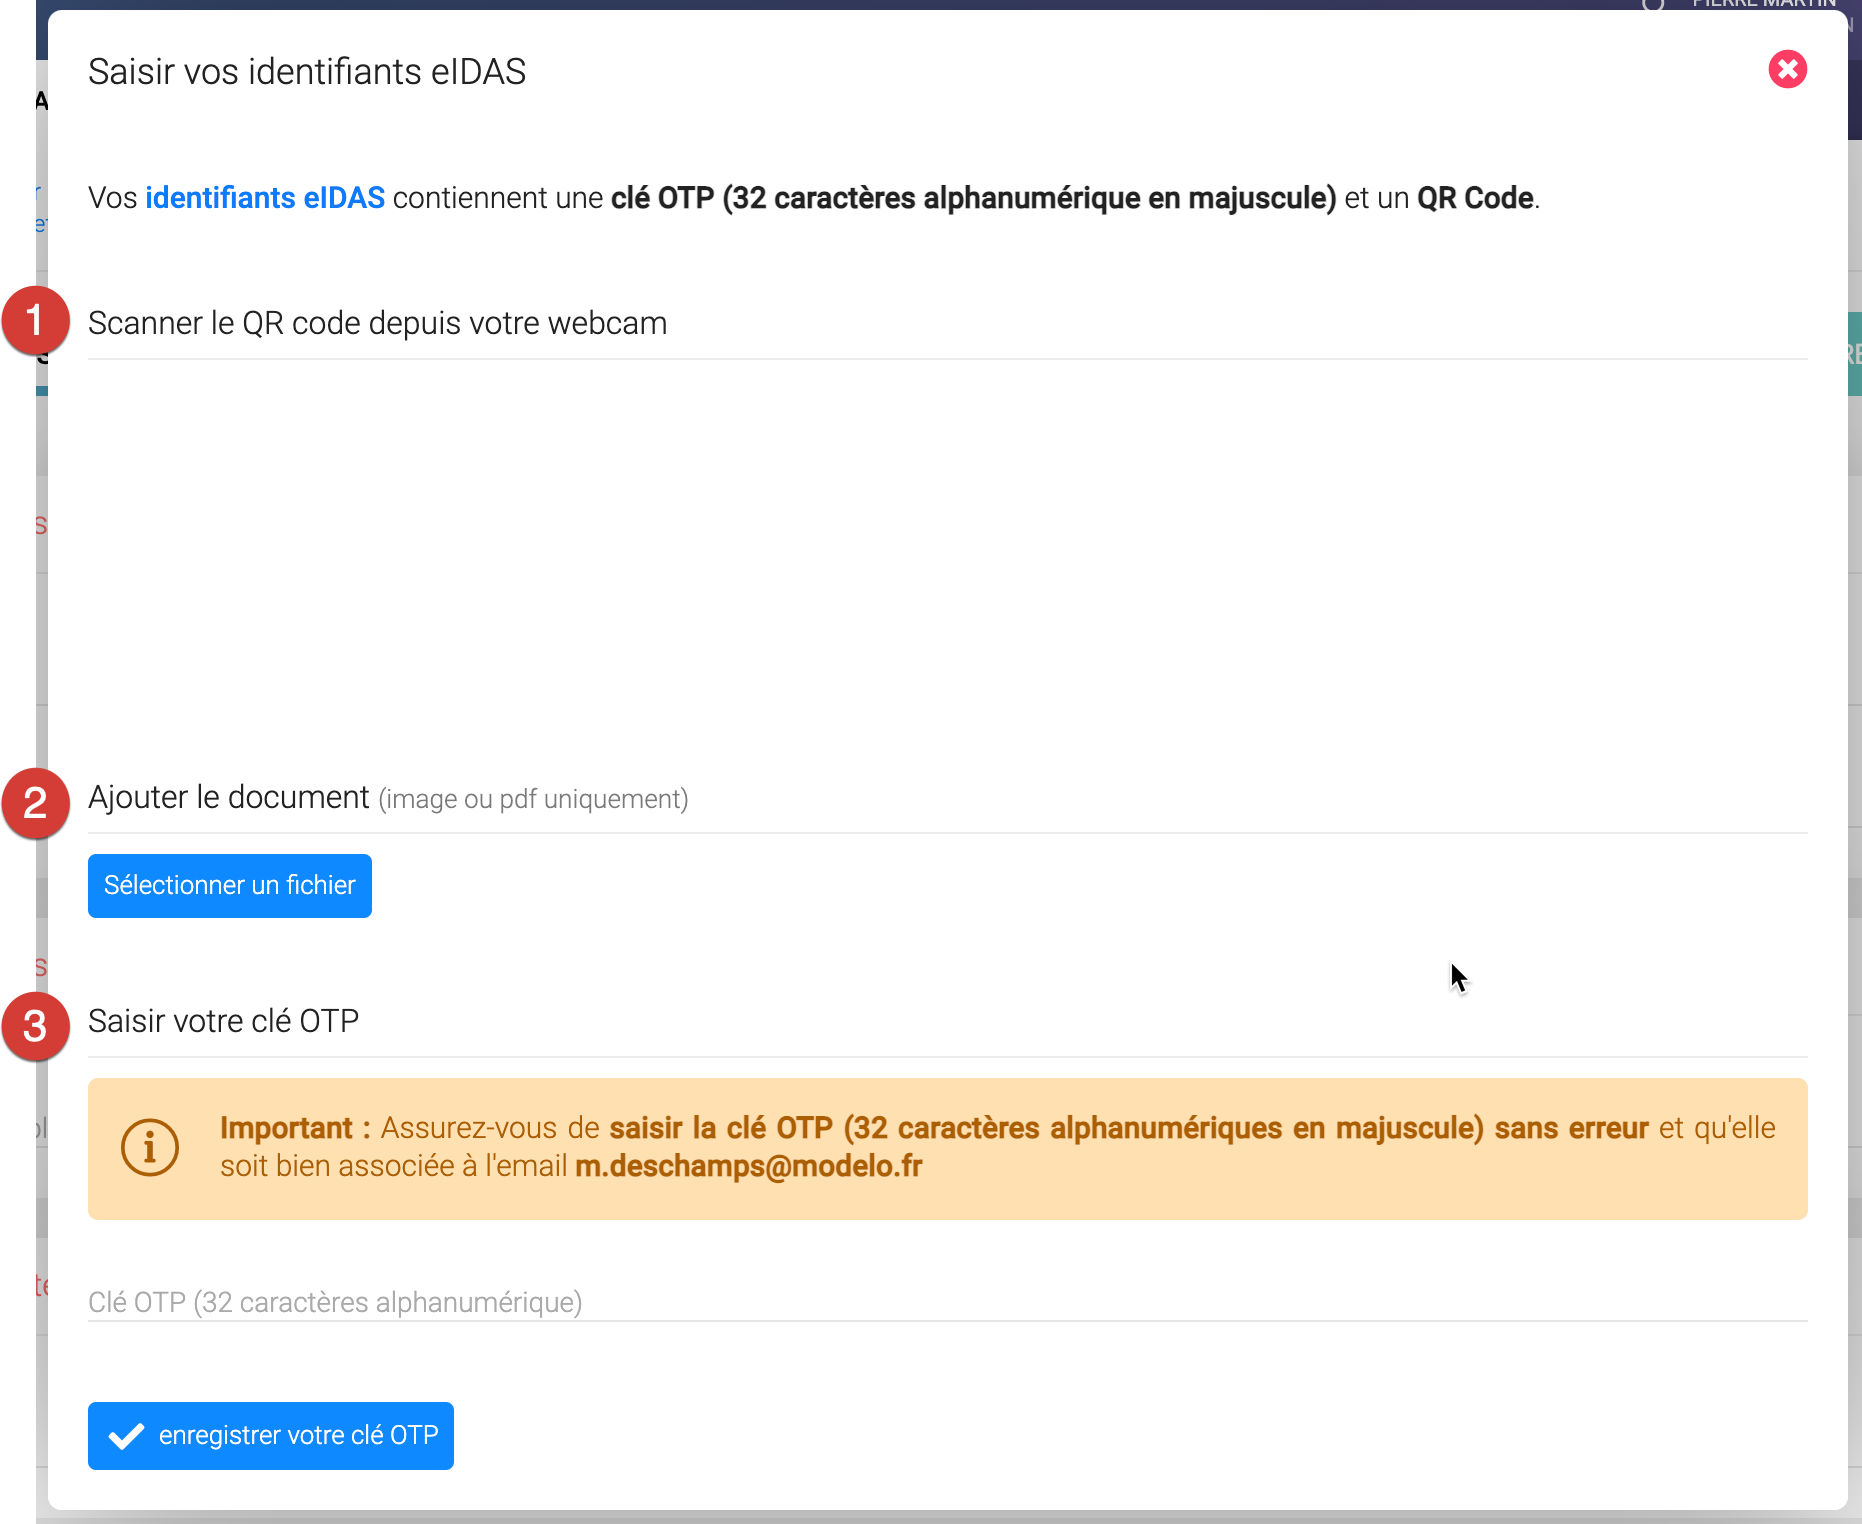This screenshot has height=1524, width=1862.
Task: Open the 'identifiants eIDAS' link
Action: [265, 198]
